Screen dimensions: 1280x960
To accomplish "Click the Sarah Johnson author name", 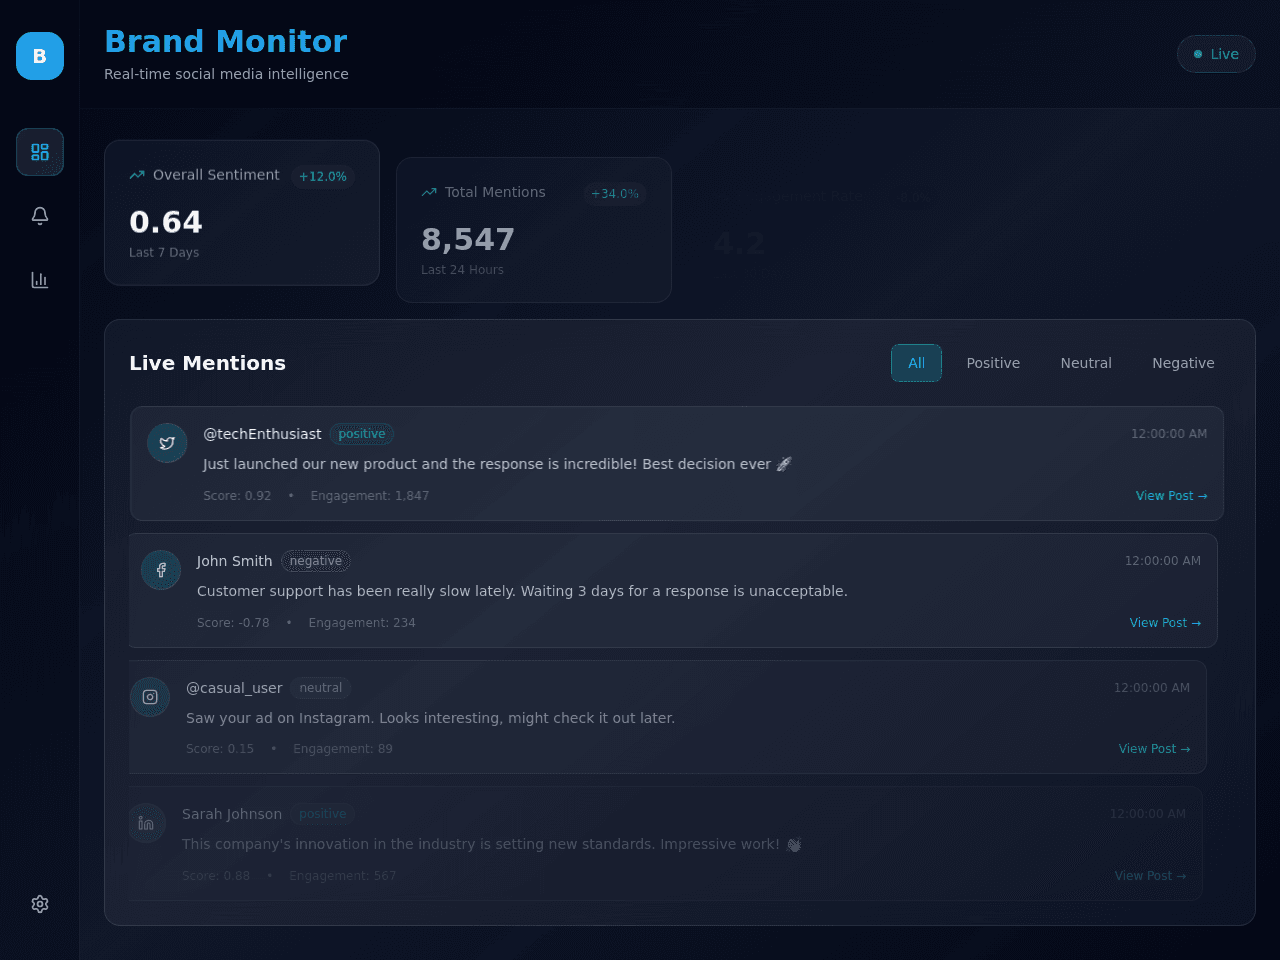I will 232,814.
